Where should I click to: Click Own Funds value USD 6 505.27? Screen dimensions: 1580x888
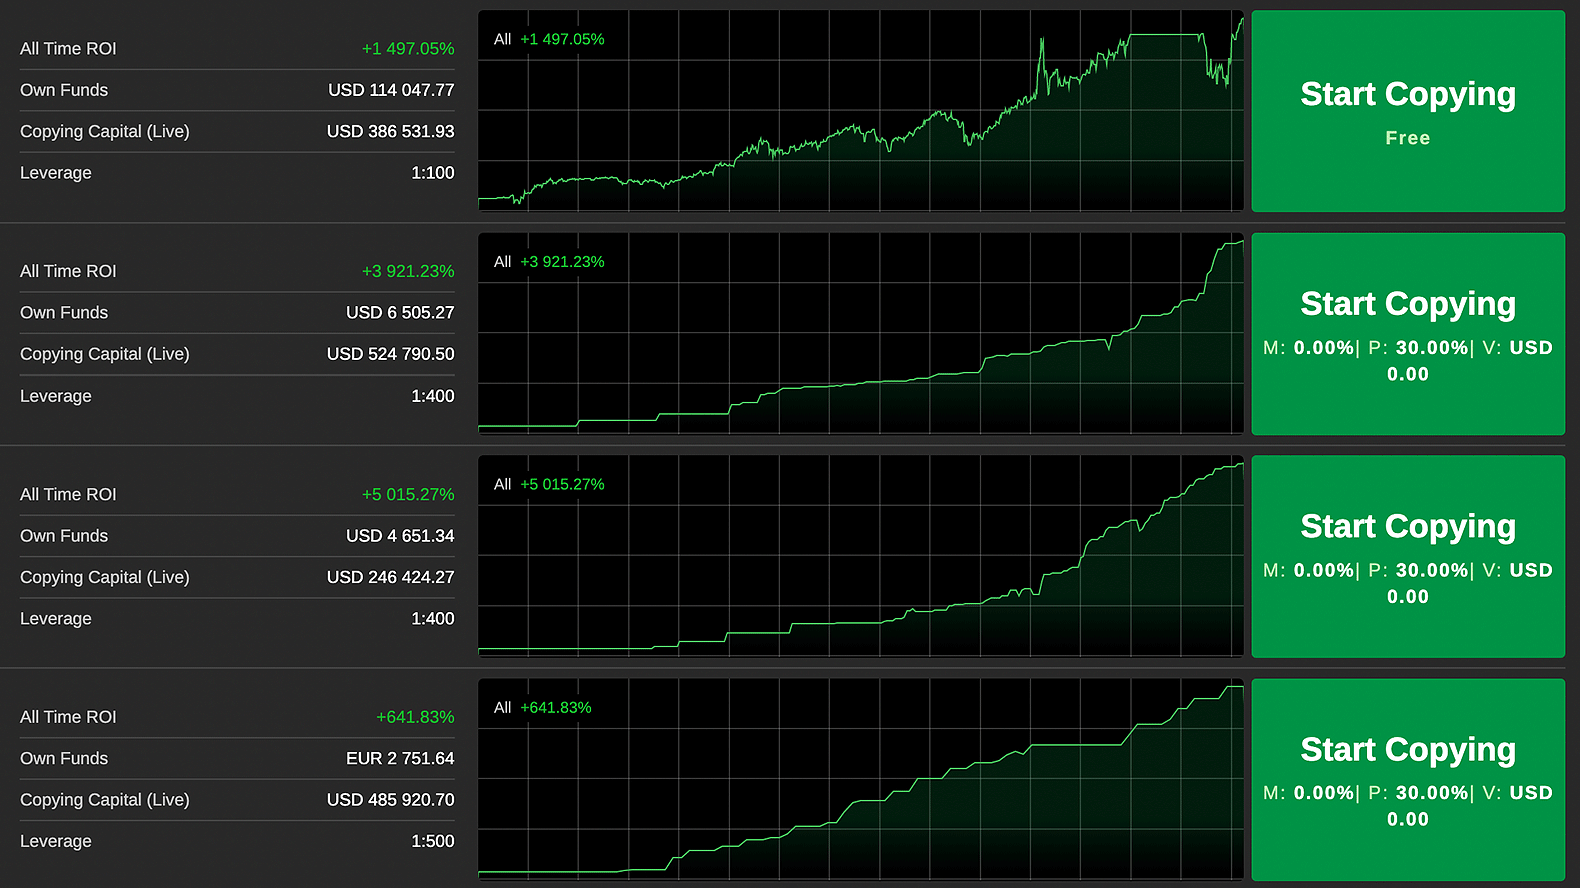point(400,313)
